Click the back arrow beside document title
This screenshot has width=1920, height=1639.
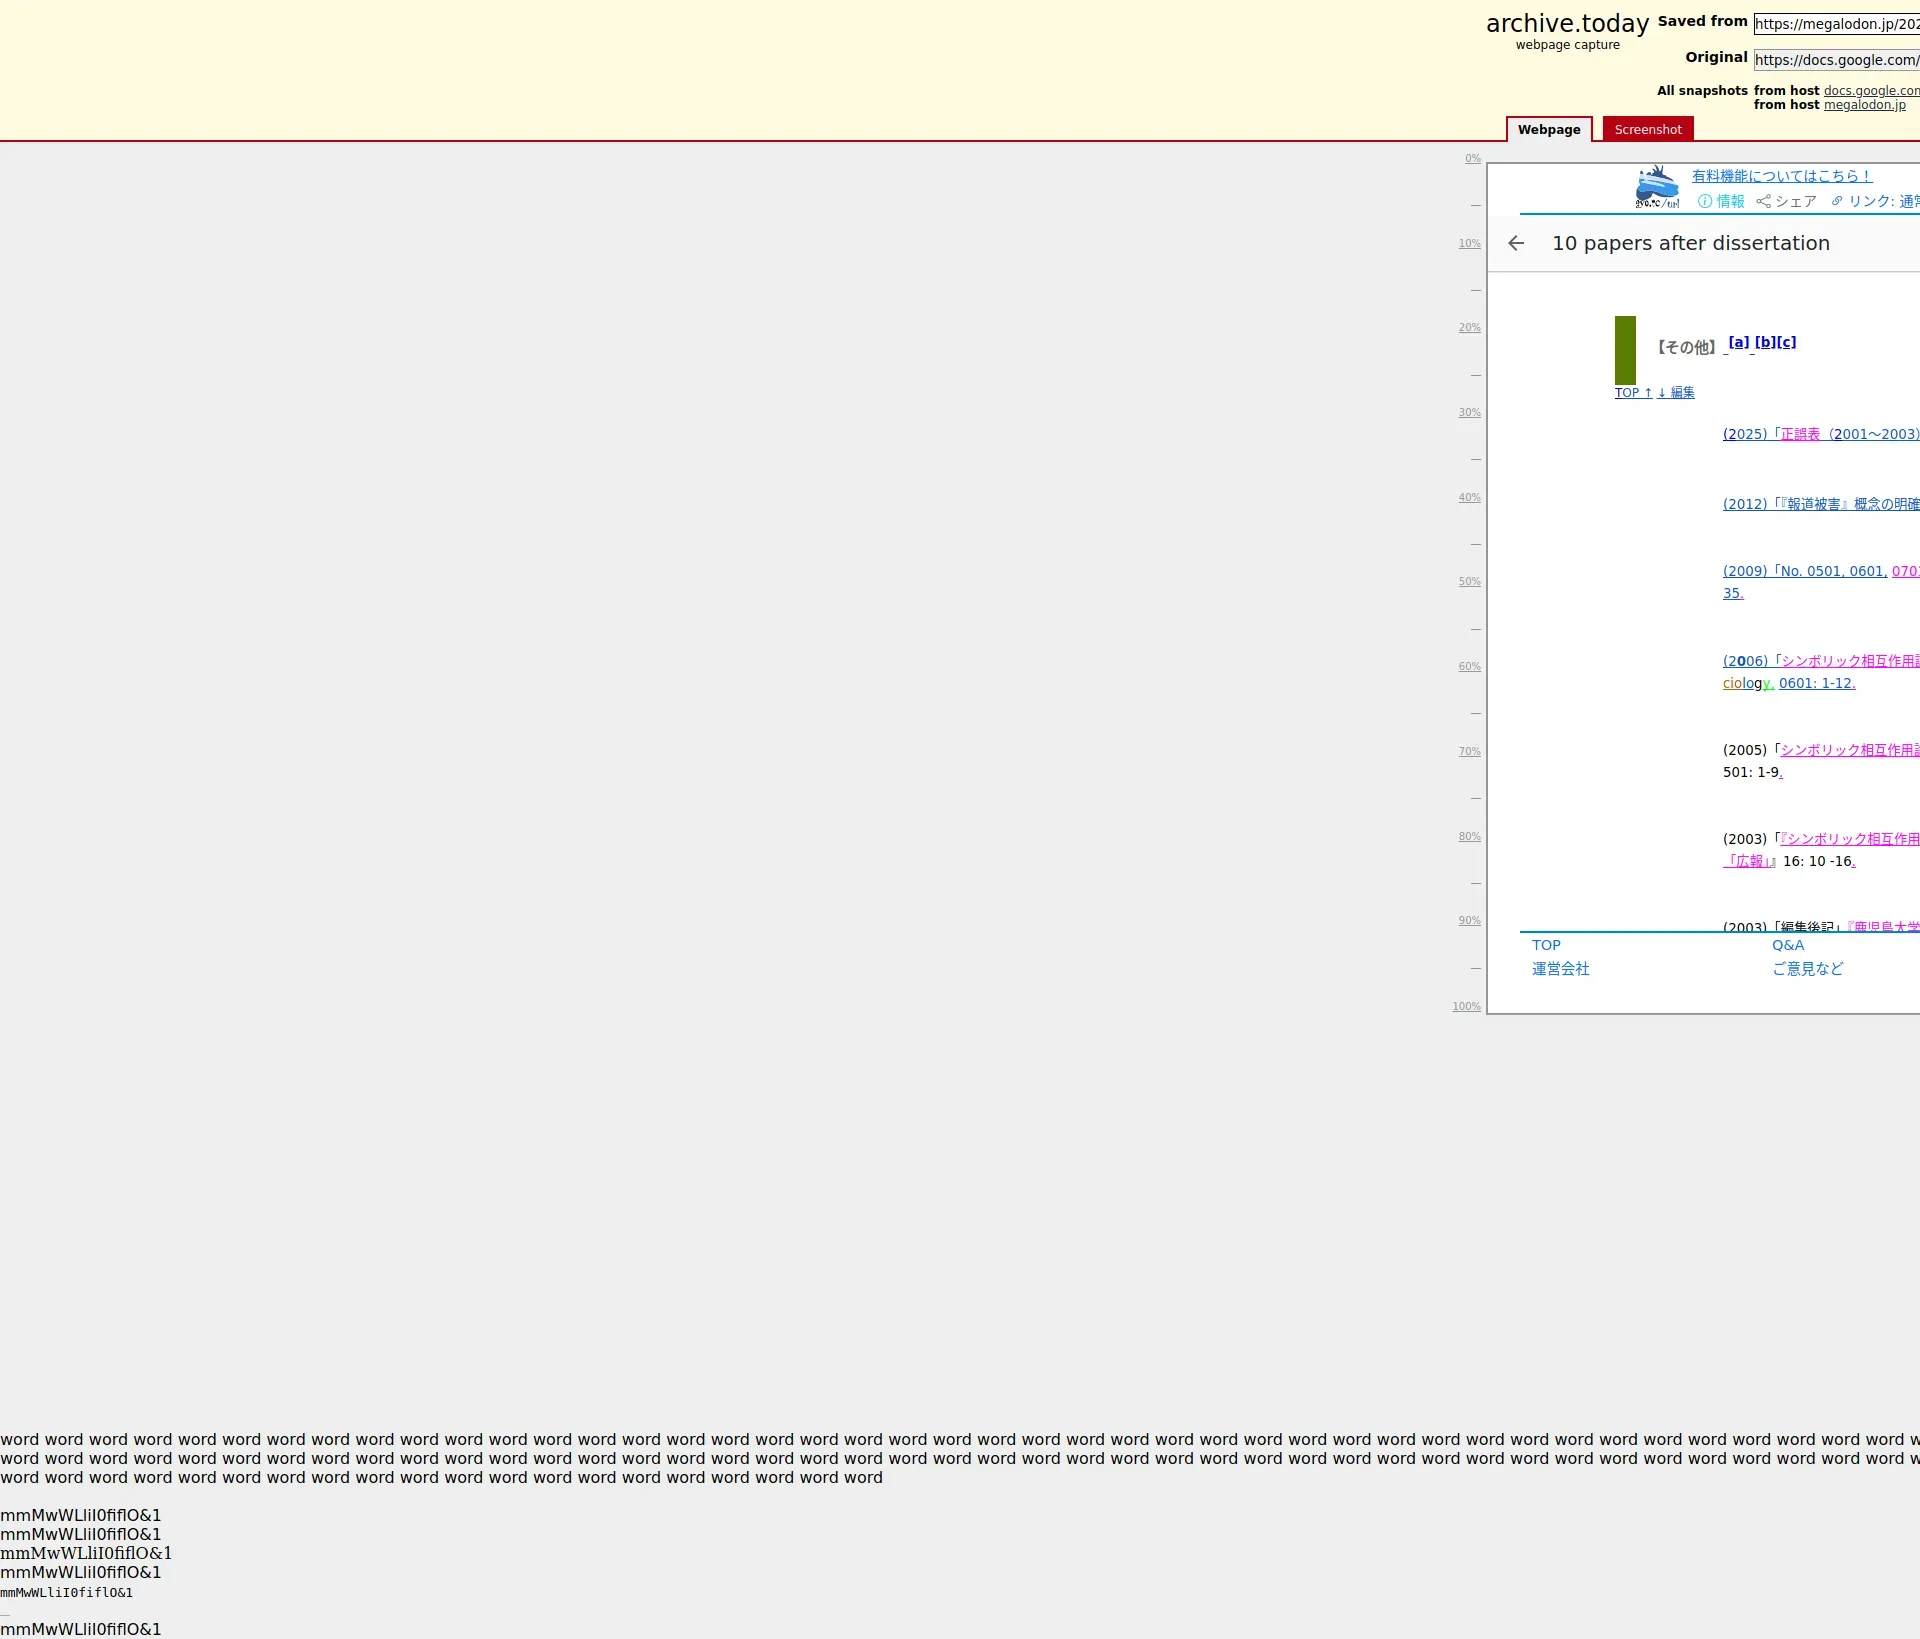1516,243
